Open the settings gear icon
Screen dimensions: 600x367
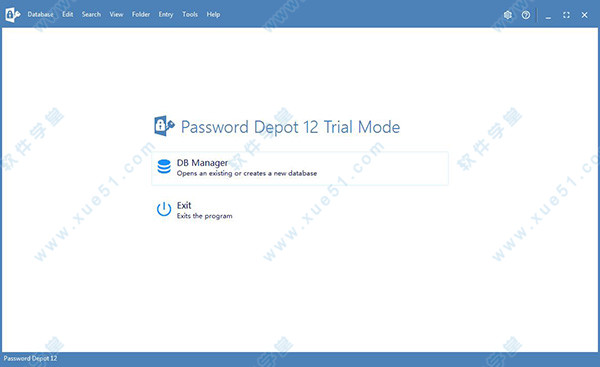pos(508,15)
